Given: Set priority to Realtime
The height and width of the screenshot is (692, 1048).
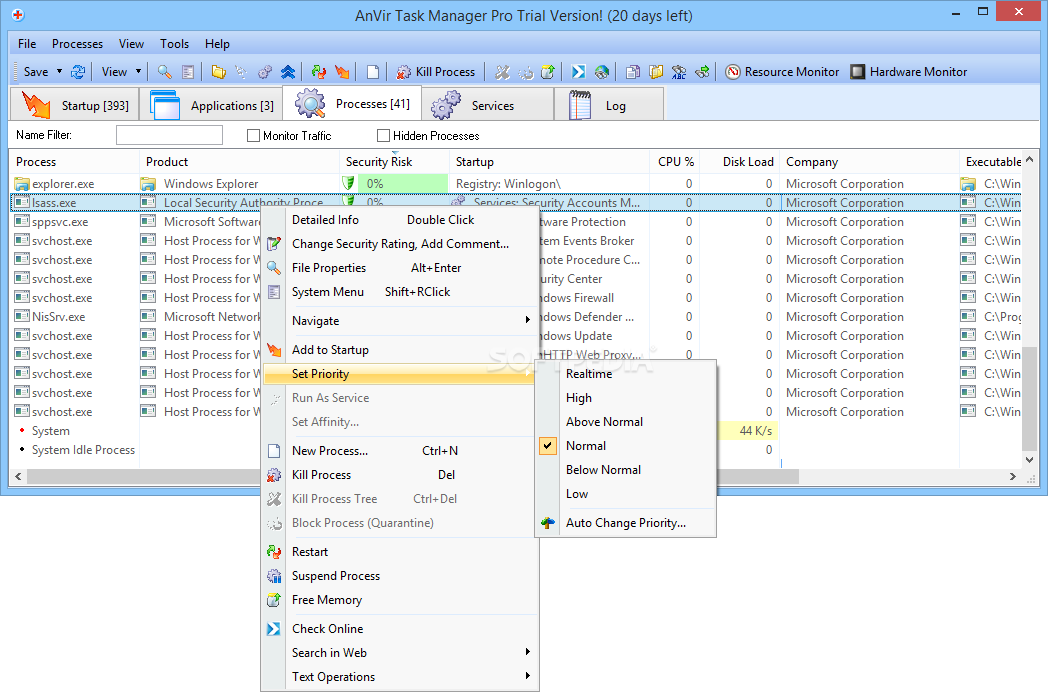Looking at the screenshot, I should (x=626, y=374).
